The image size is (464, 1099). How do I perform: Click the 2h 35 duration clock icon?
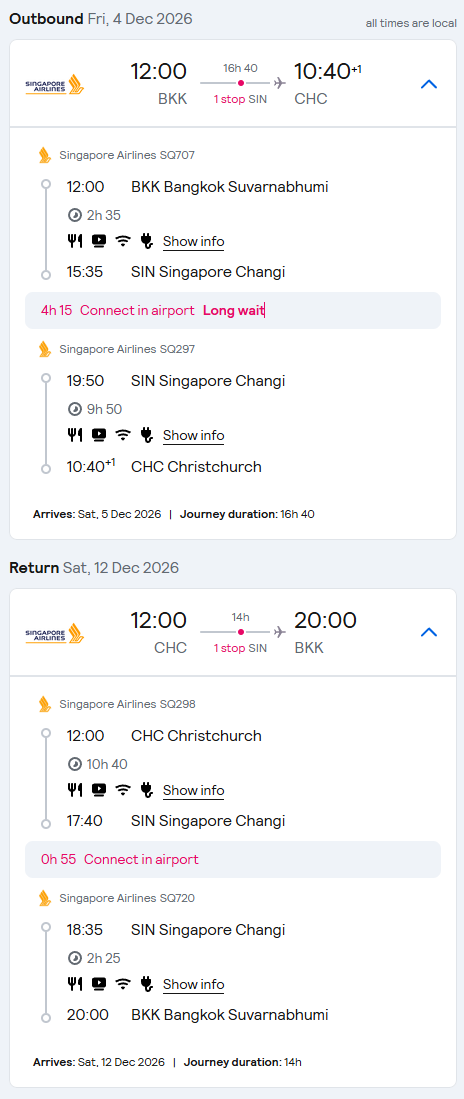pyautogui.click(x=74, y=215)
